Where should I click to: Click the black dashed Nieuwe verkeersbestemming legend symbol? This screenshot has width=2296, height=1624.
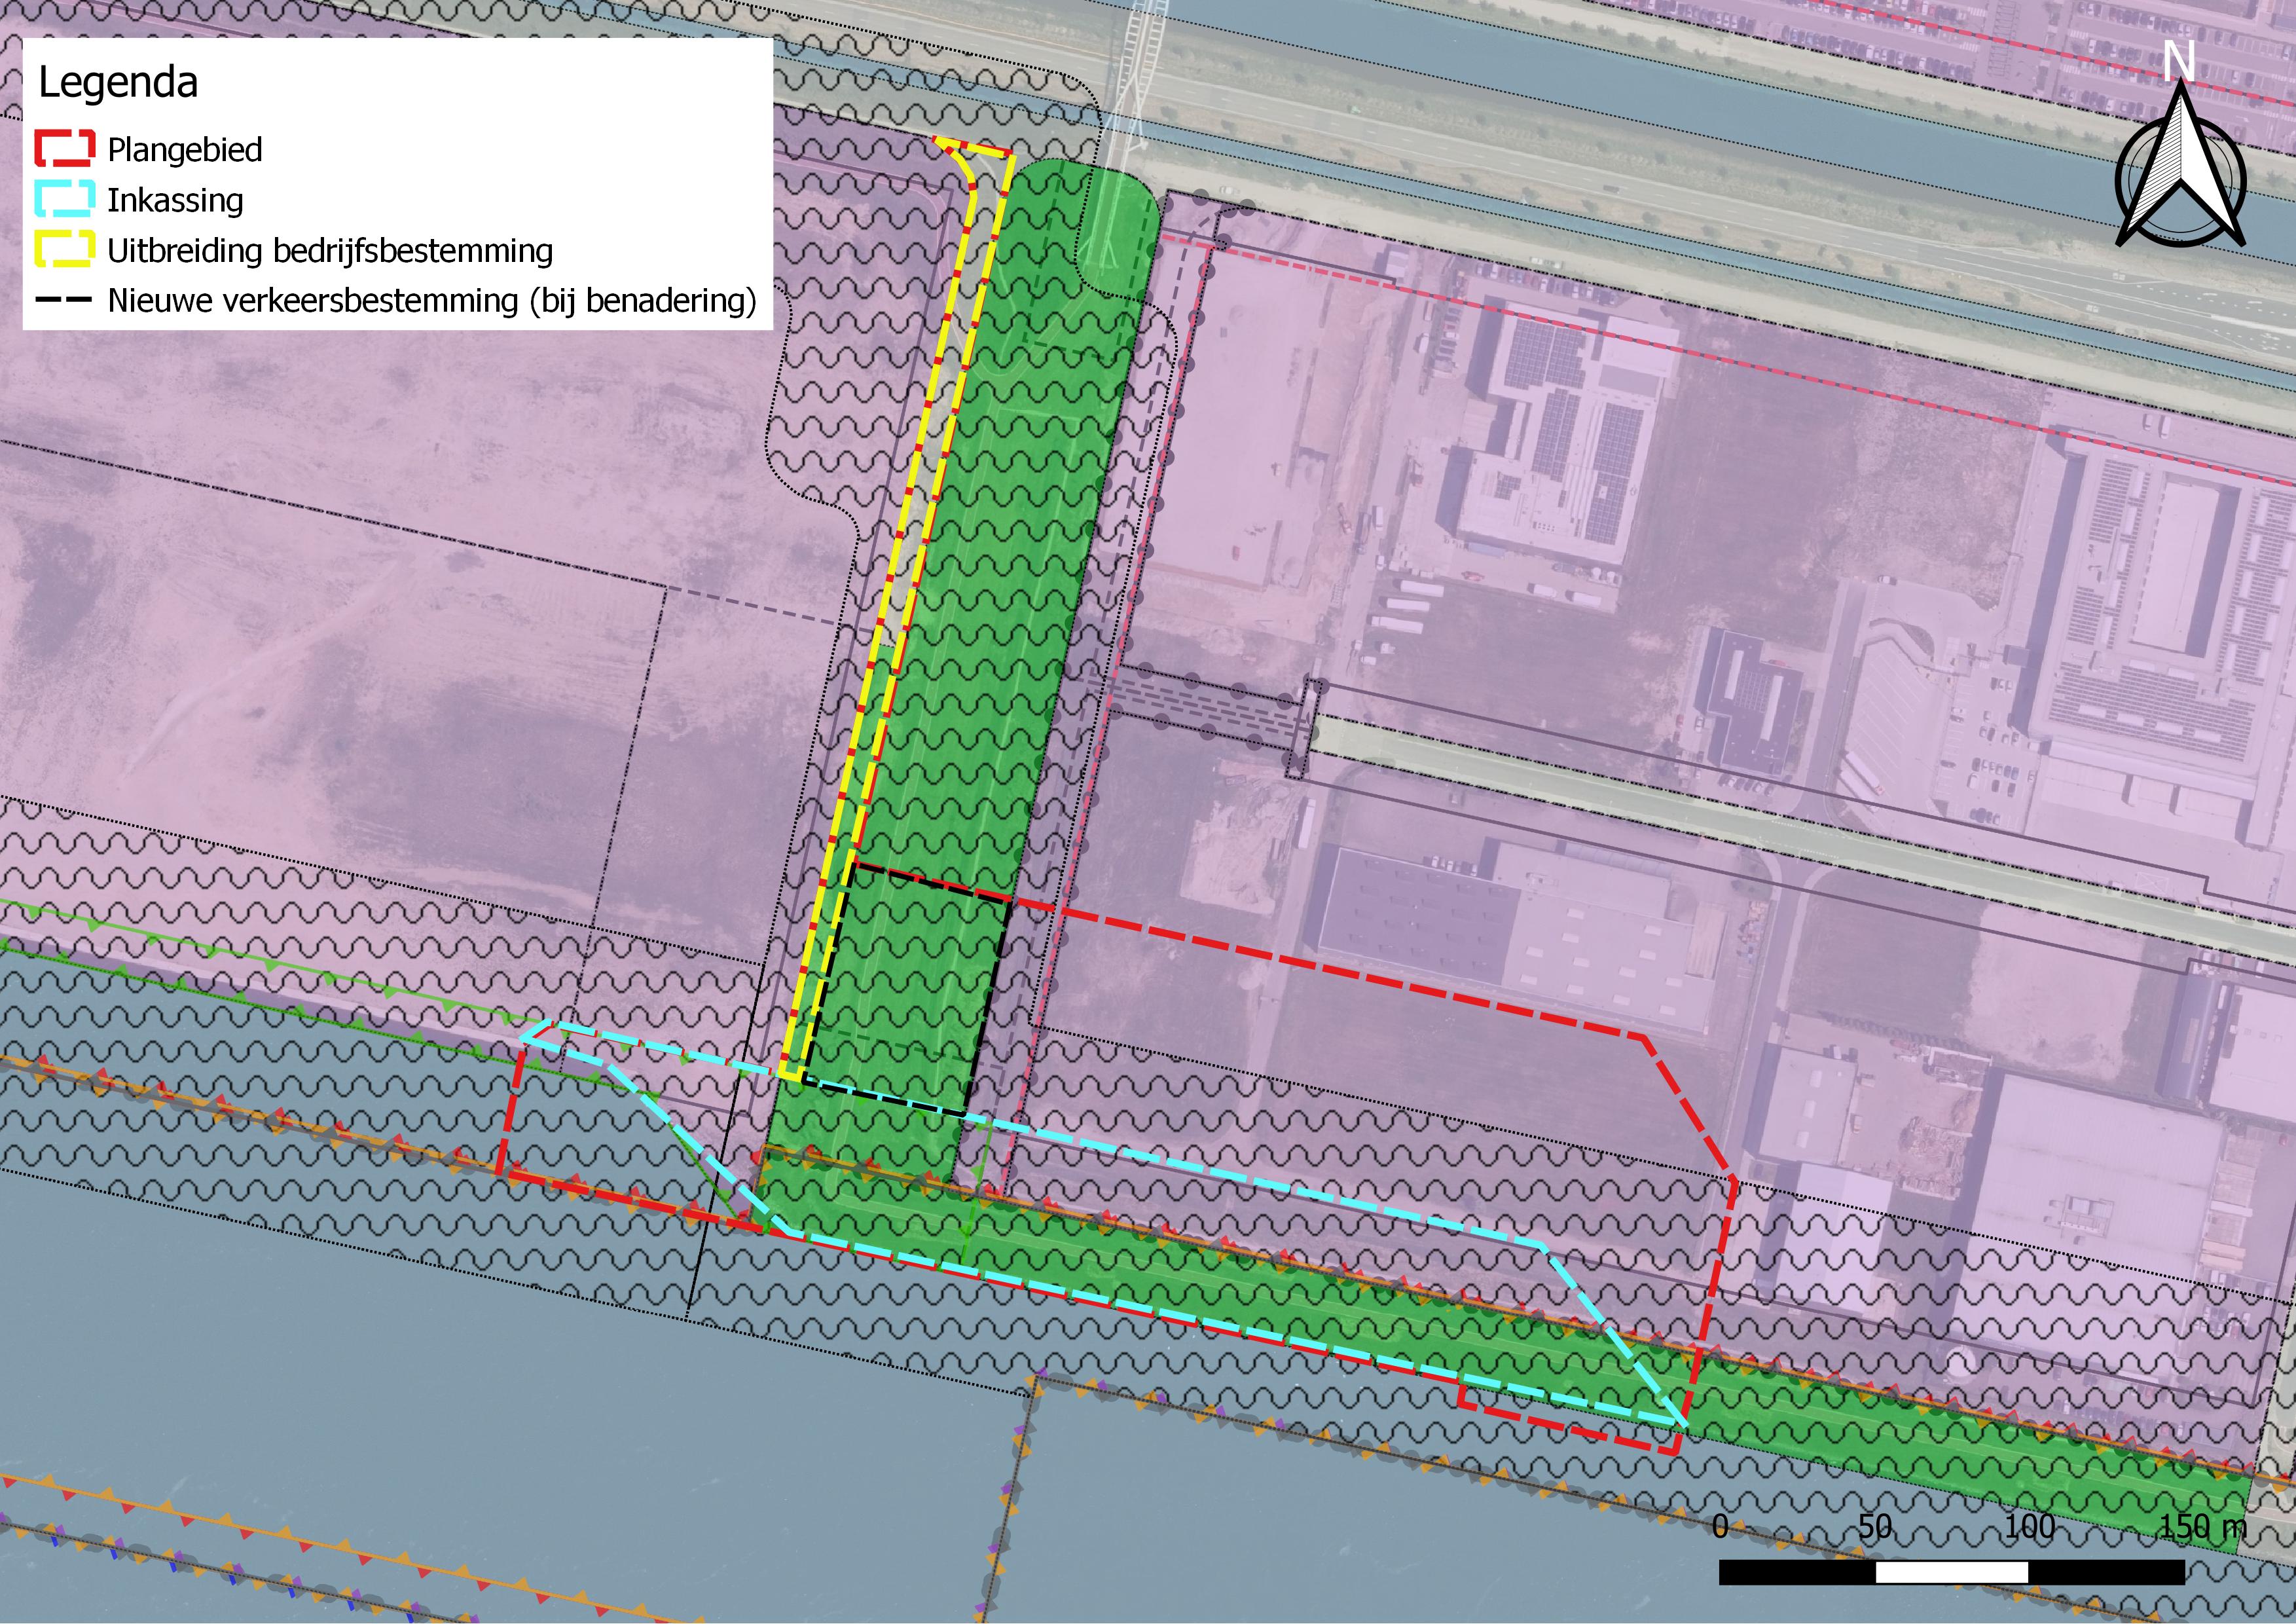point(65,299)
